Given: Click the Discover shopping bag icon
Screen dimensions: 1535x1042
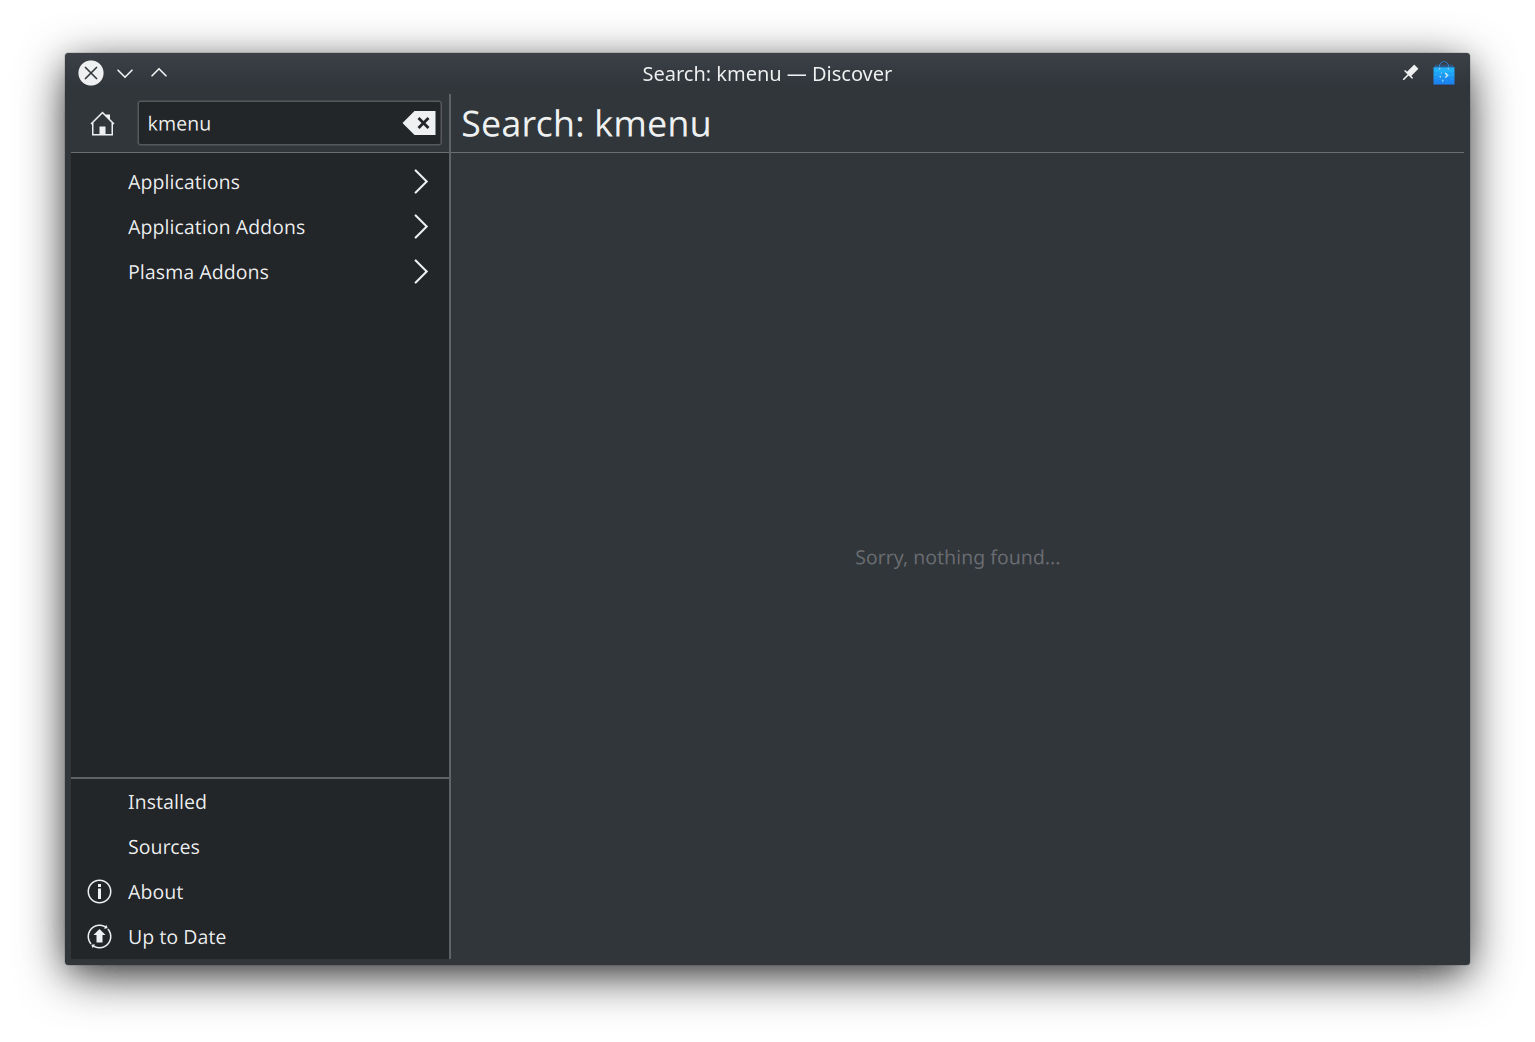Looking at the screenshot, I should tap(1444, 73).
